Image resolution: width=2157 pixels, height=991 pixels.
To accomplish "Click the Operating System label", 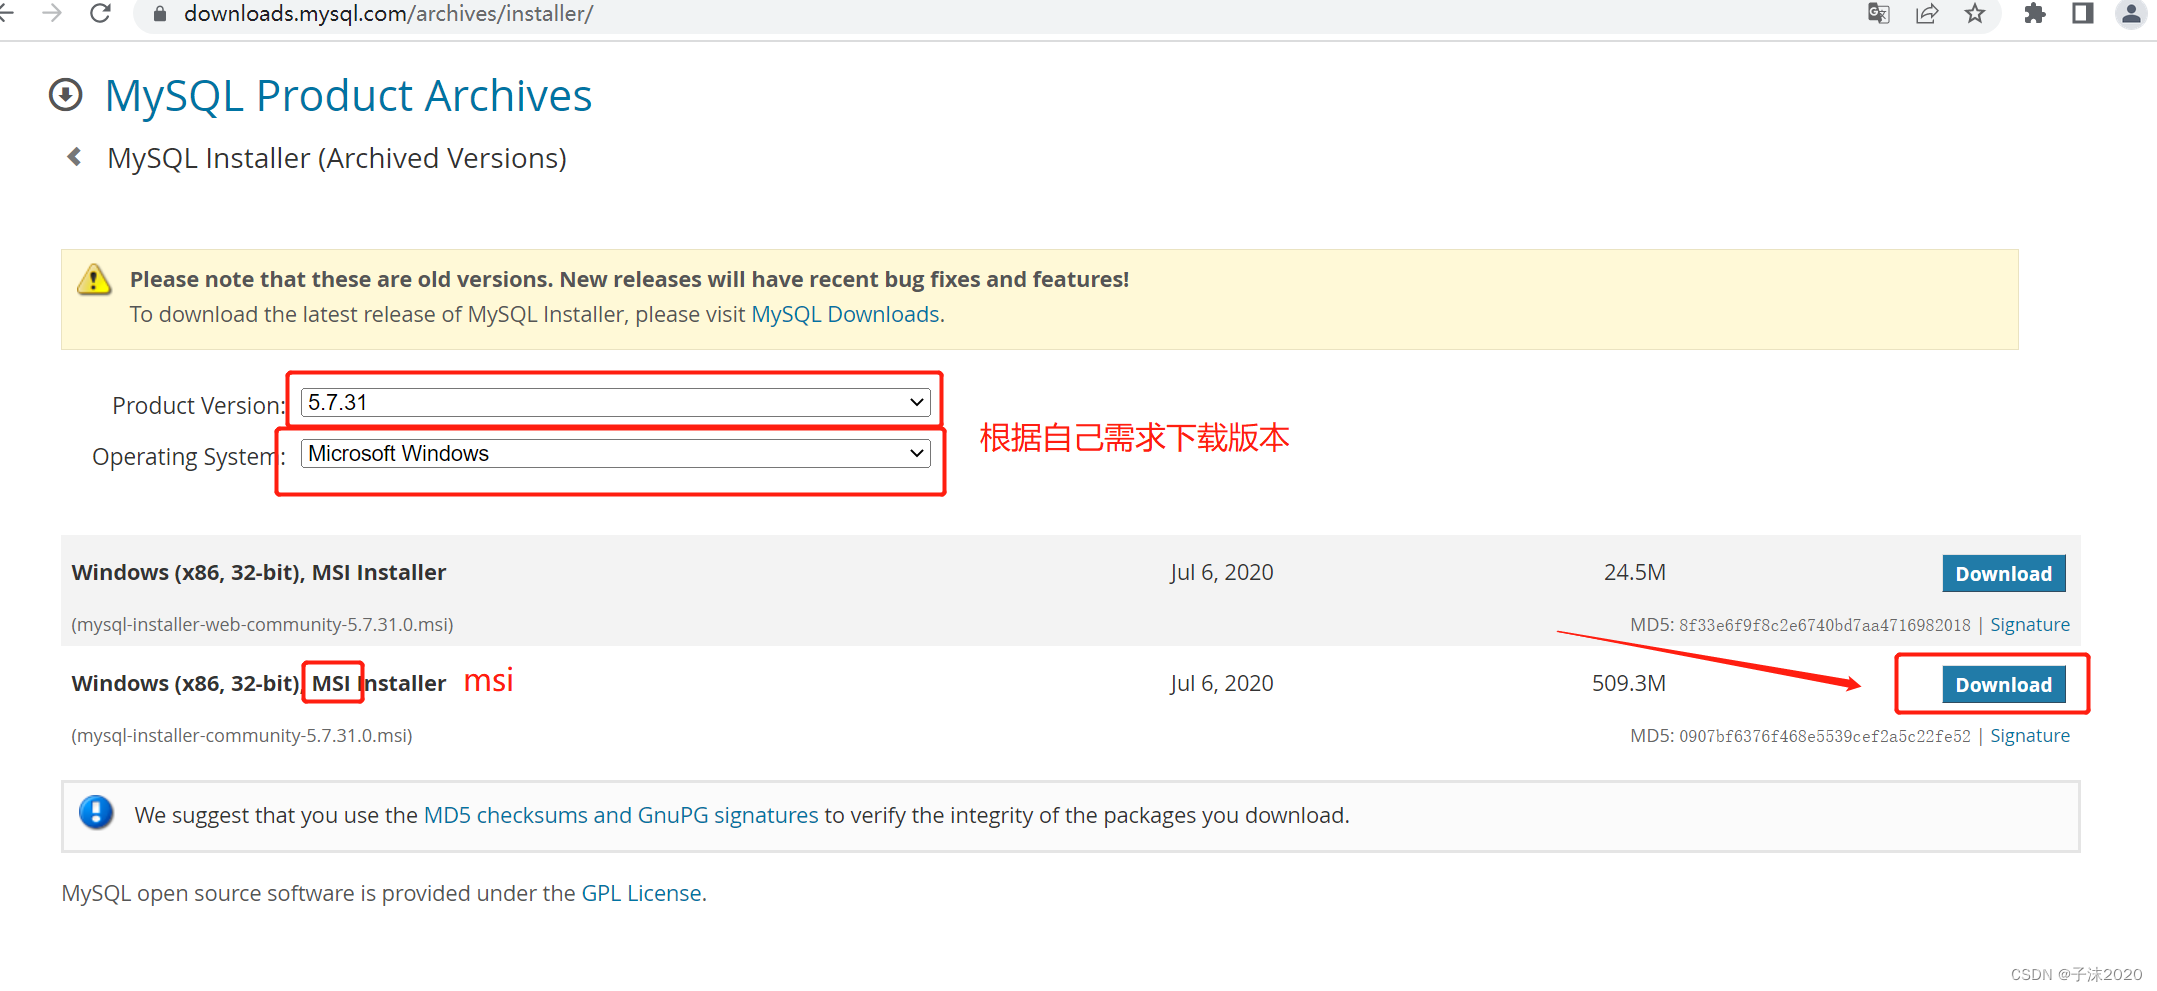I will pyautogui.click(x=189, y=456).
